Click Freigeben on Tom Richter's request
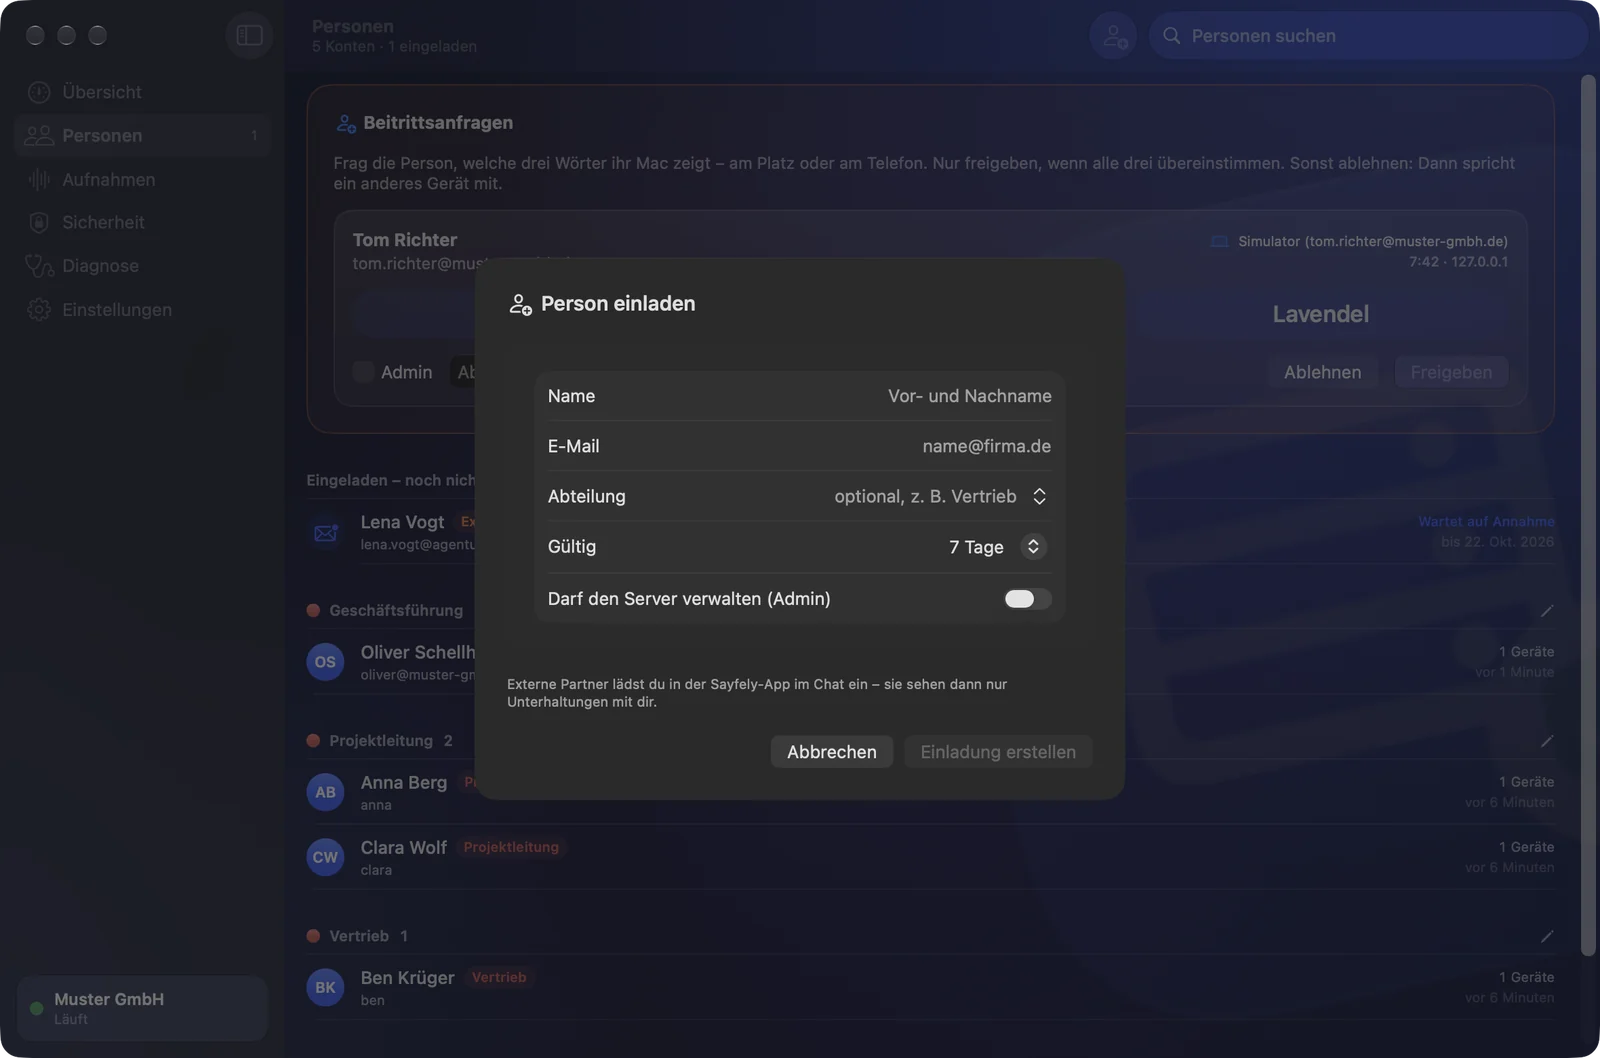The image size is (1600, 1058). point(1451,372)
